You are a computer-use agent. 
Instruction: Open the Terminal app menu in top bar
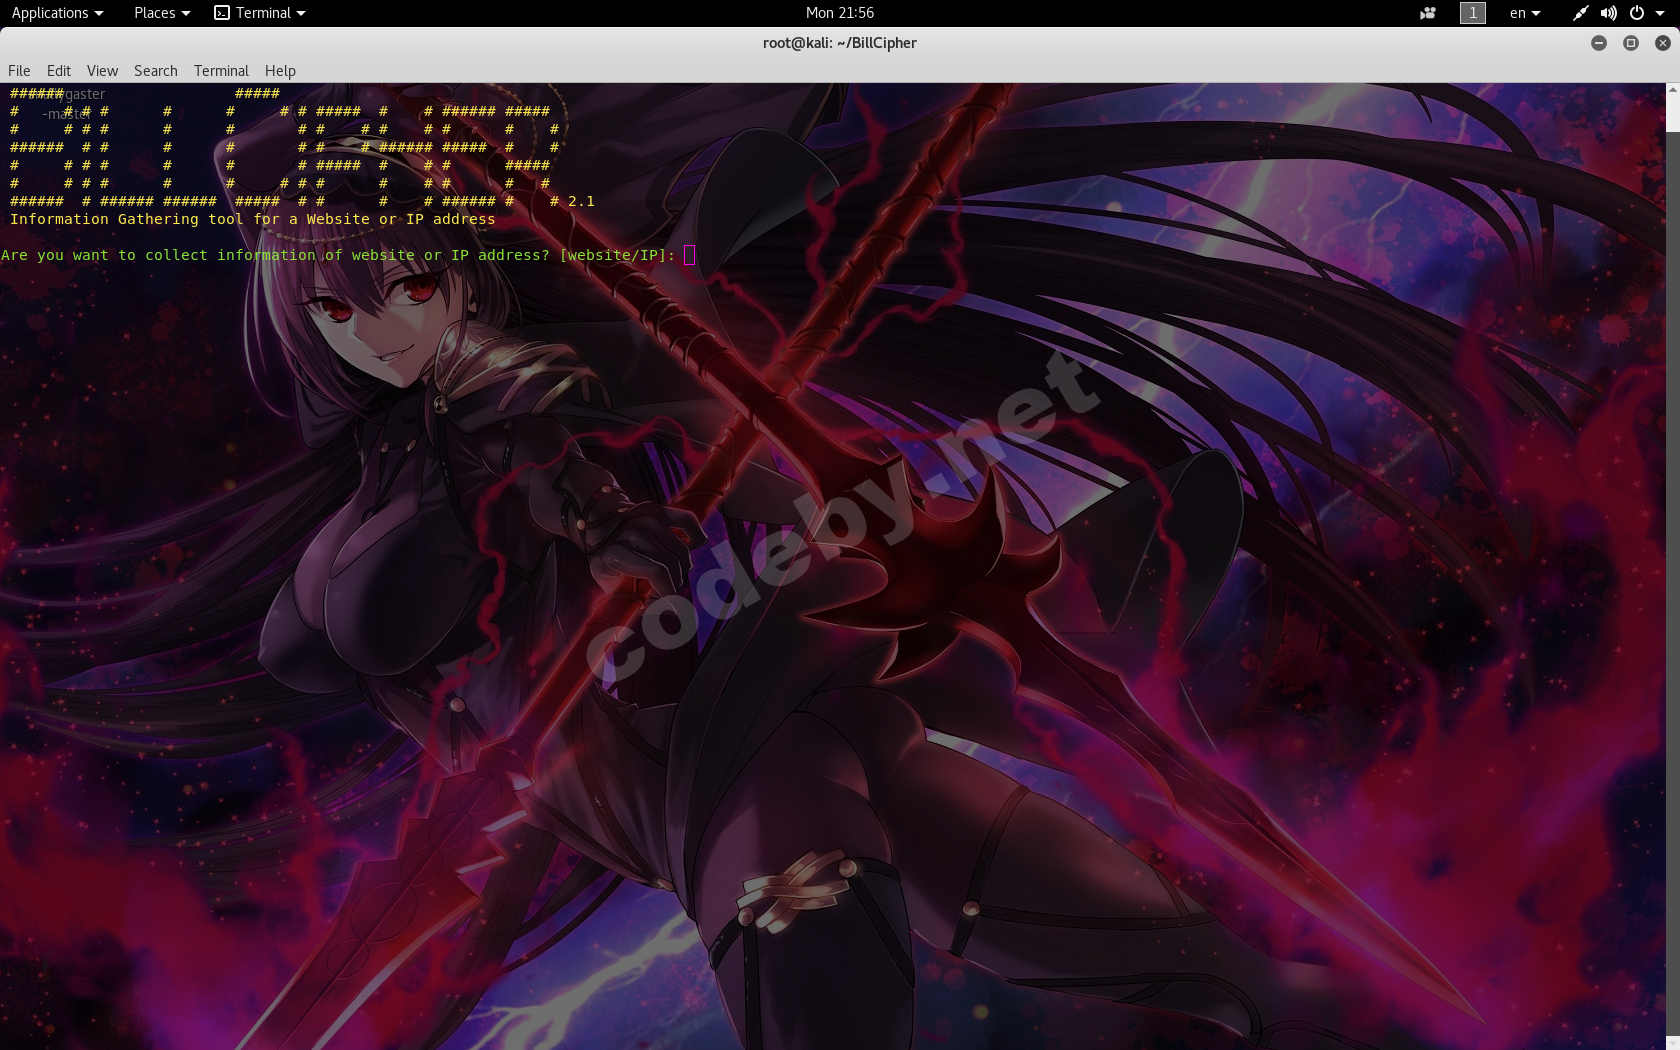[260, 13]
